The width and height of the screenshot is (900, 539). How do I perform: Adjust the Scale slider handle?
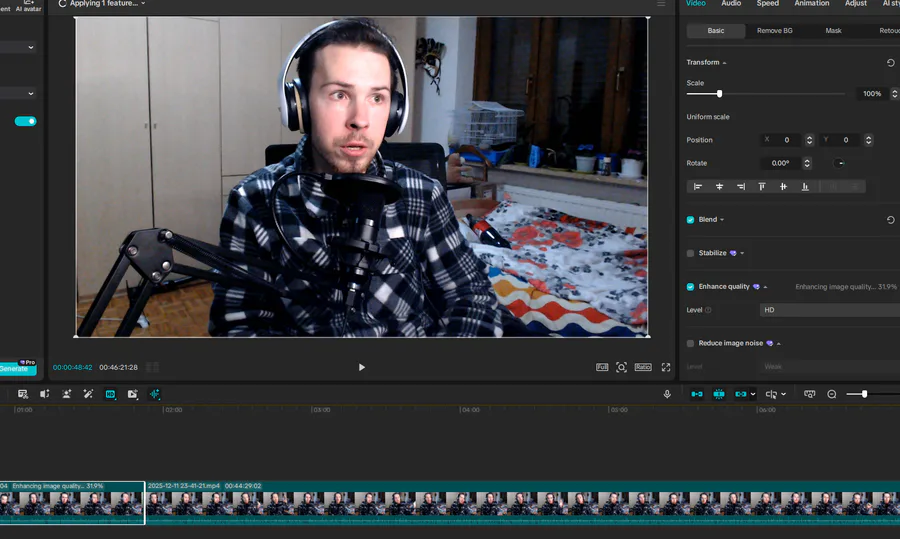719,94
